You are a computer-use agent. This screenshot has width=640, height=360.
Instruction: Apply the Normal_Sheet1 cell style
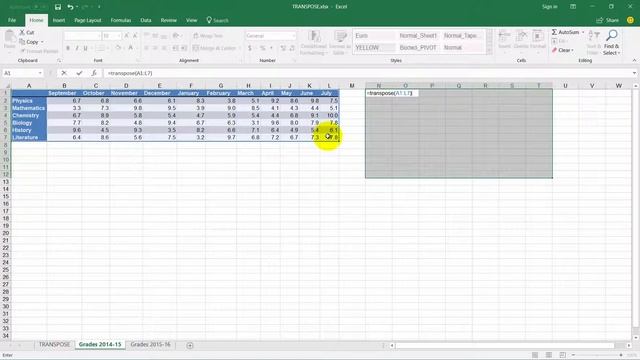(418, 36)
